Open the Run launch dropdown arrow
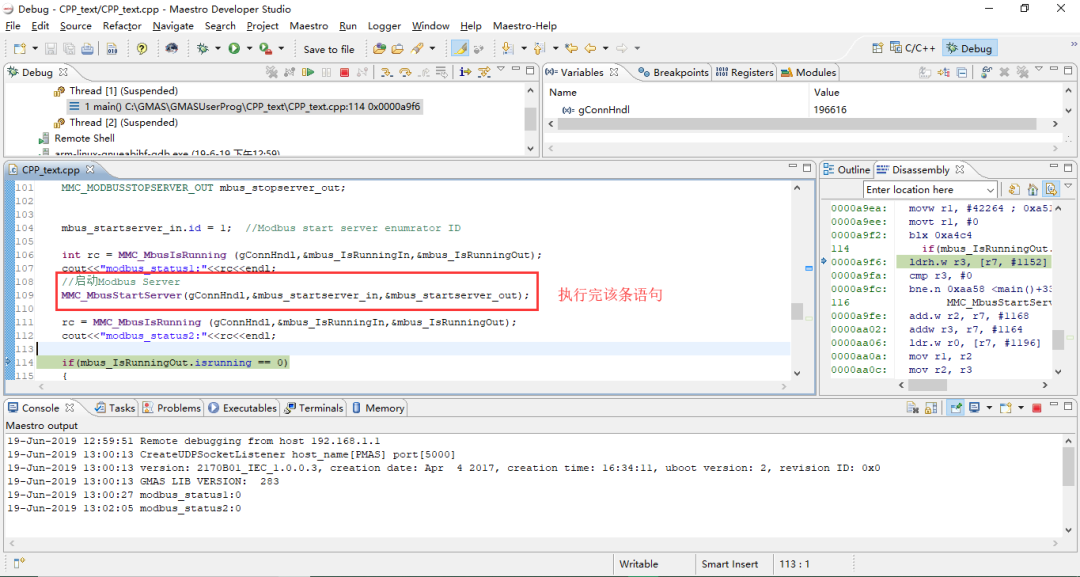 coord(249,48)
